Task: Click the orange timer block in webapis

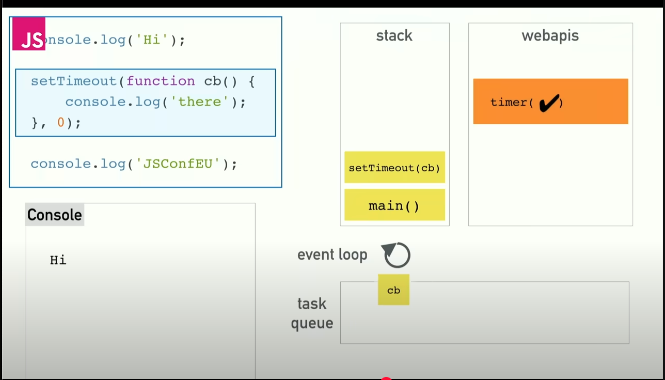Action: point(550,101)
